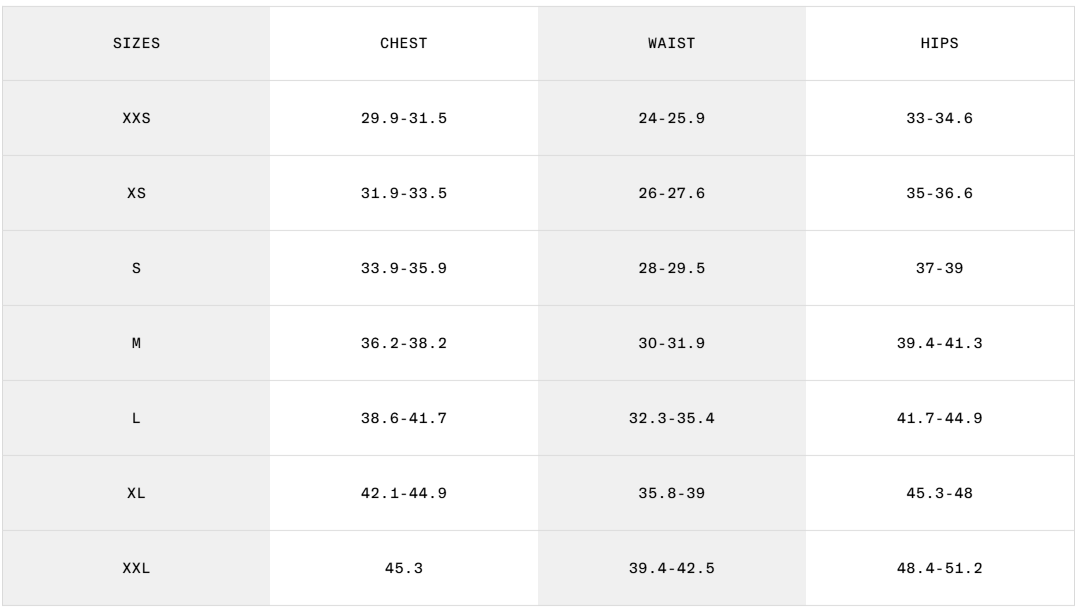Click the S size row label
Screen dimensions: 1077x610
[136, 269]
